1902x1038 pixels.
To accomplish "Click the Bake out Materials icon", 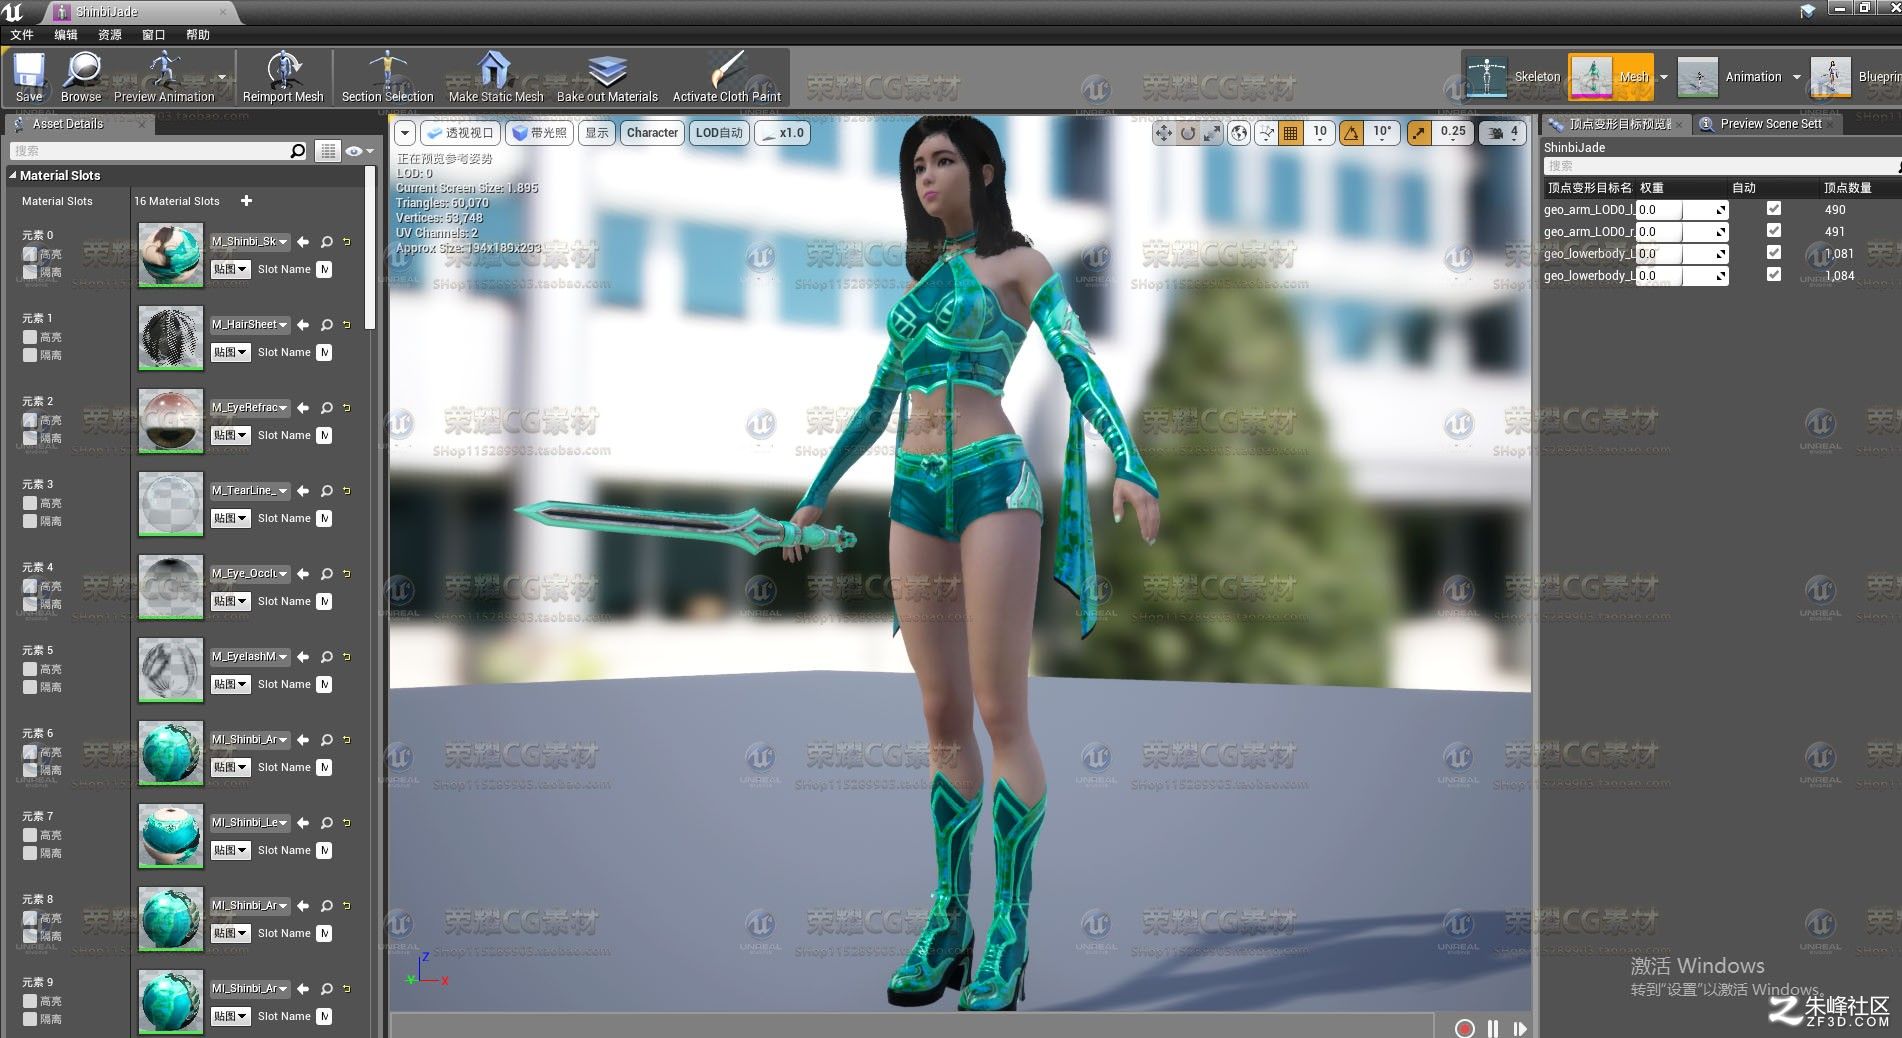I will coord(607,78).
